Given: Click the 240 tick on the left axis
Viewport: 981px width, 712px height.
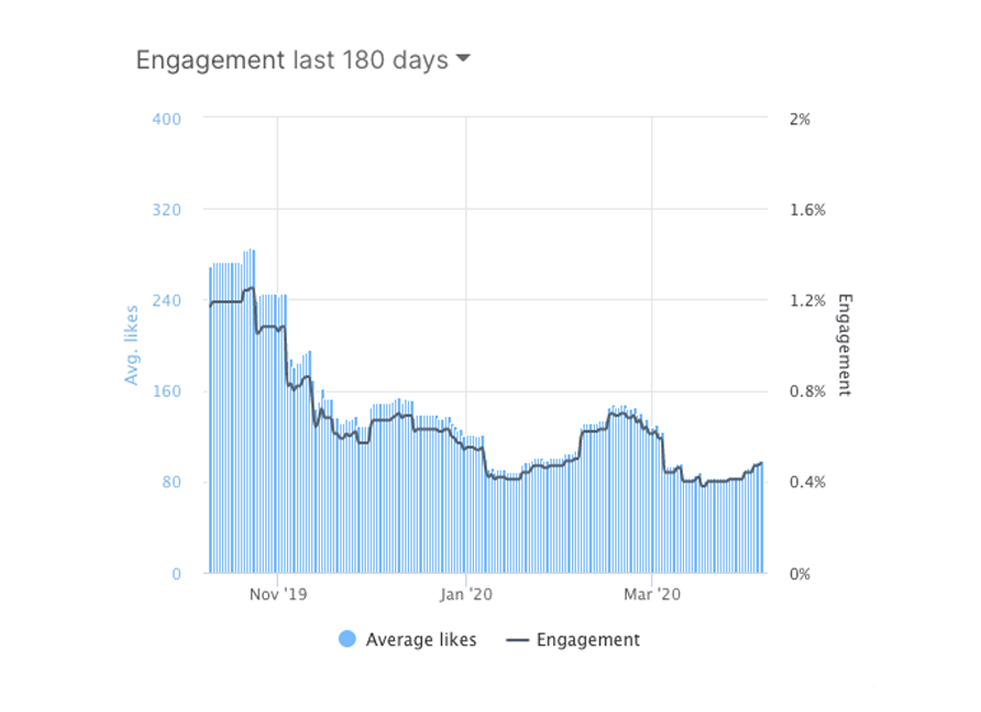Looking at the screenshot, I should (x=166, y=300).
